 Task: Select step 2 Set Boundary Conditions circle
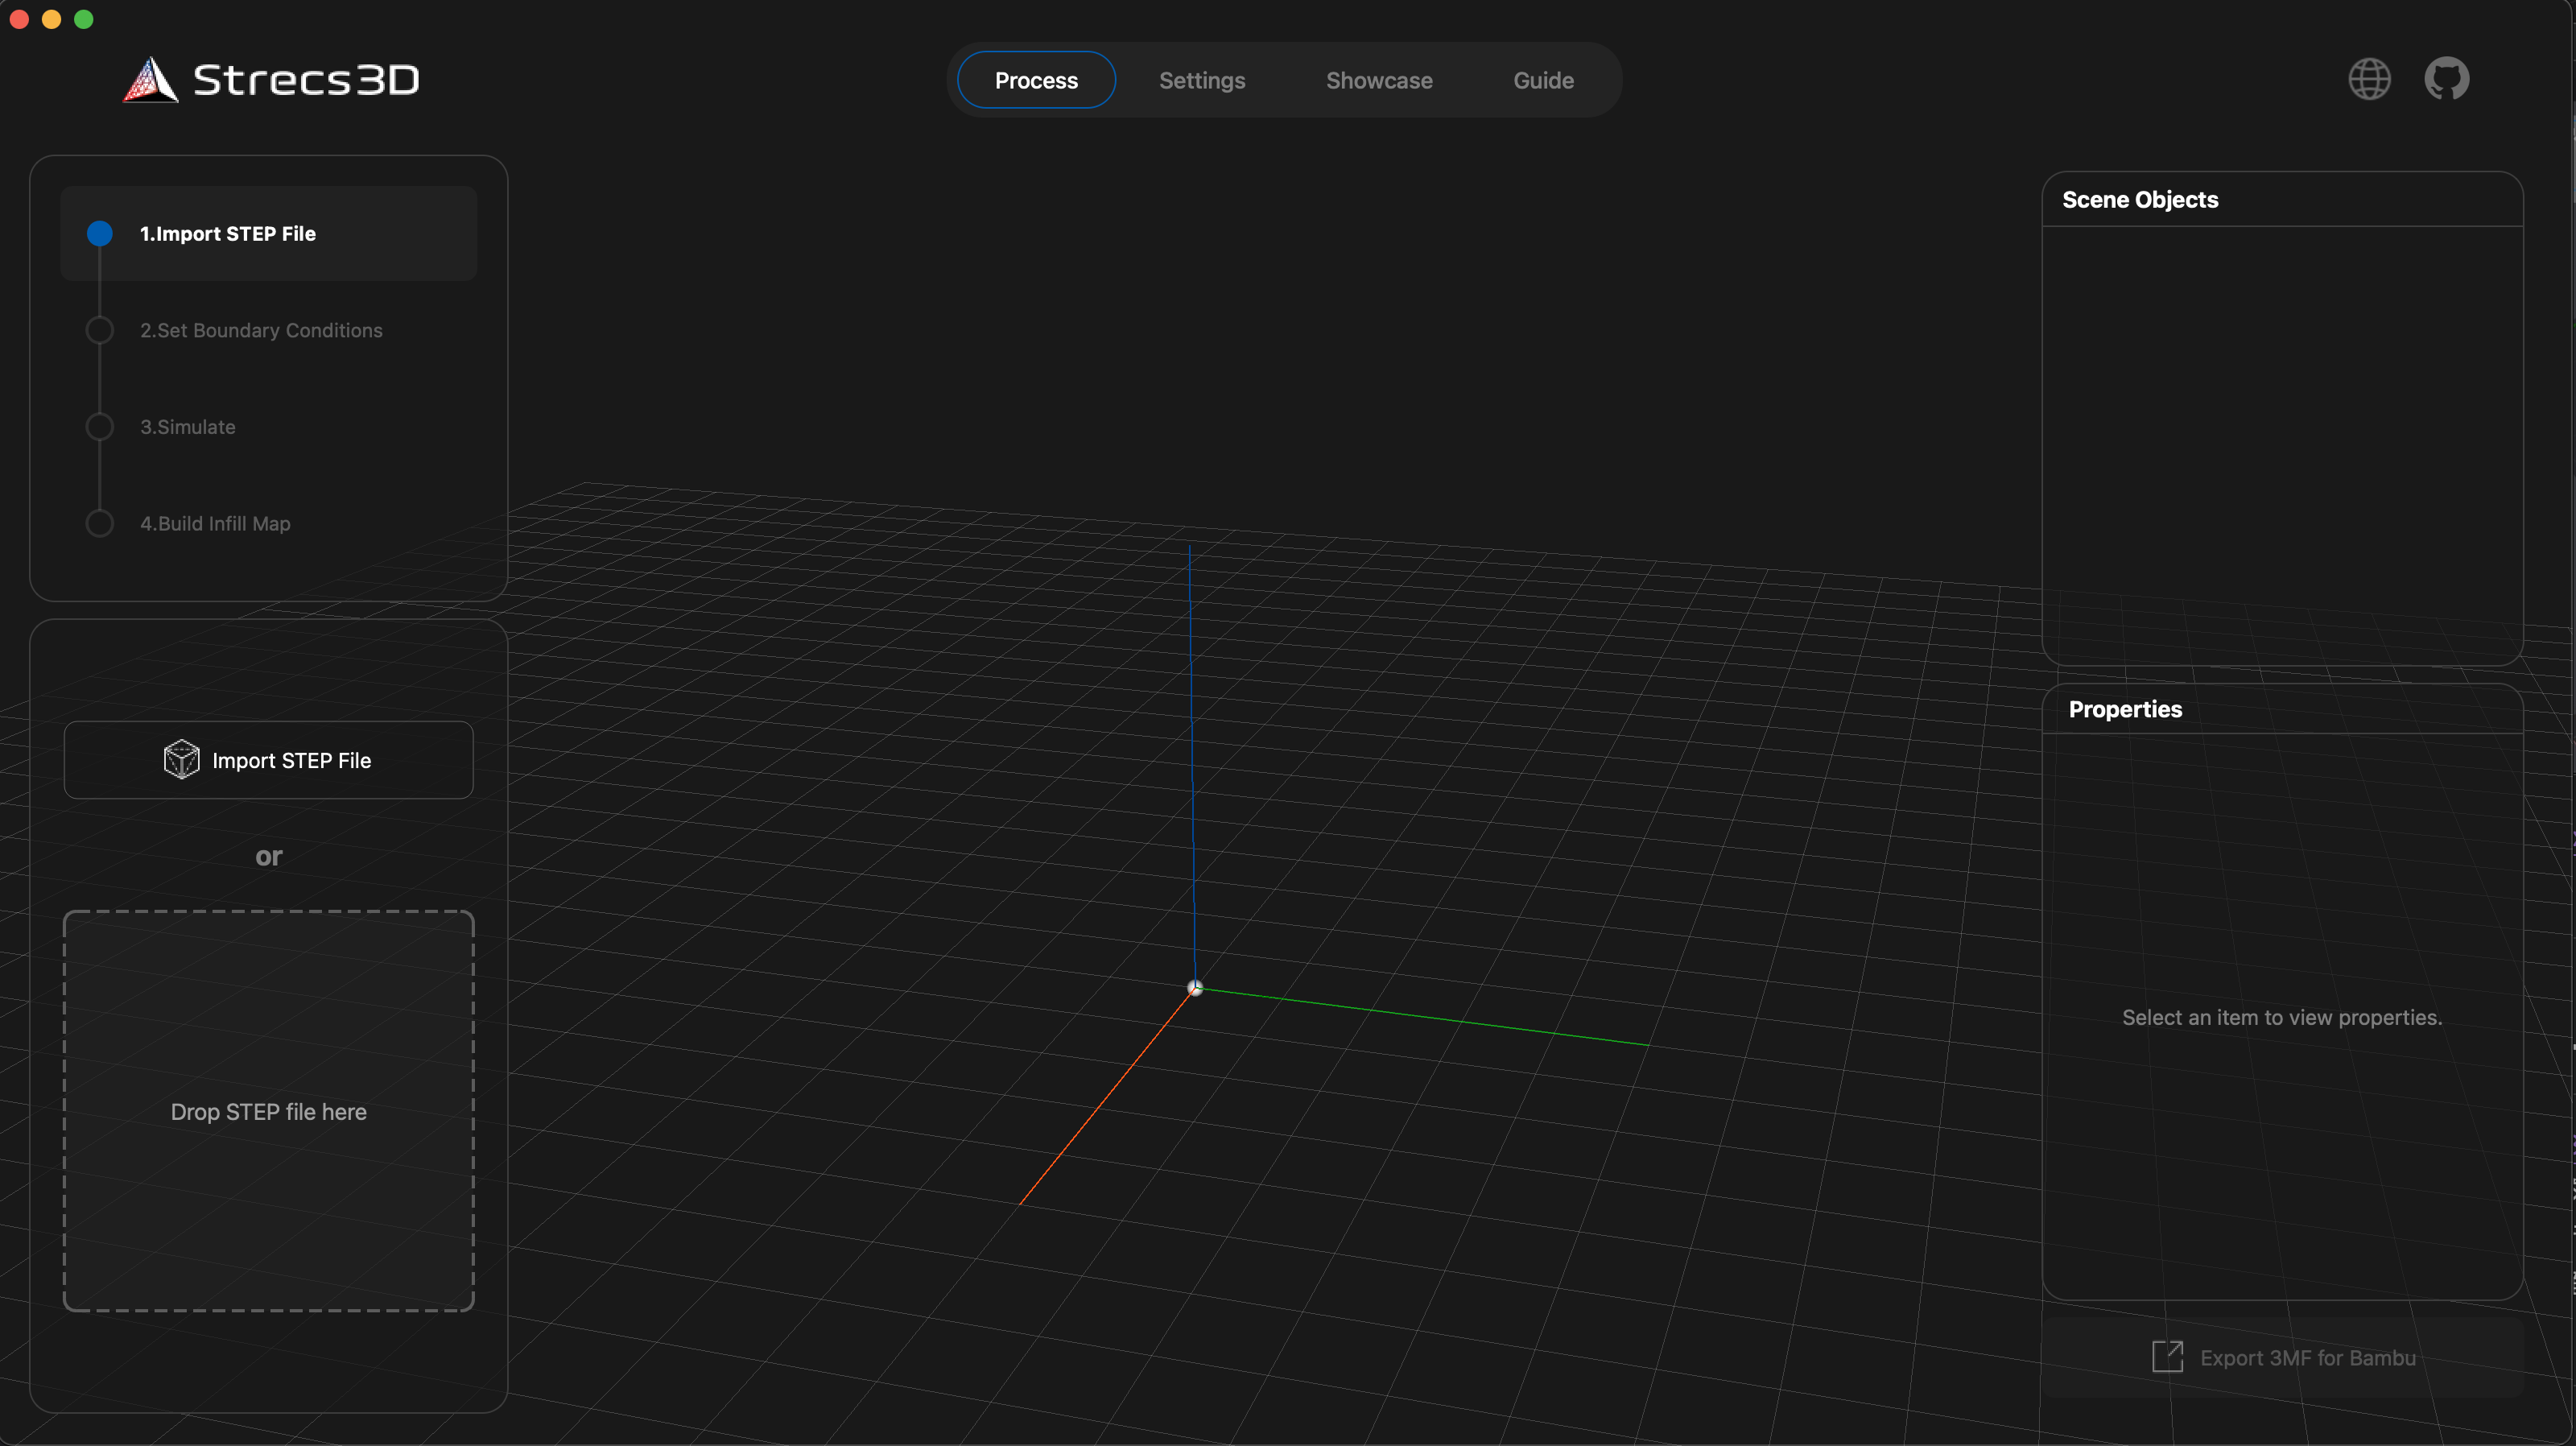100,330
